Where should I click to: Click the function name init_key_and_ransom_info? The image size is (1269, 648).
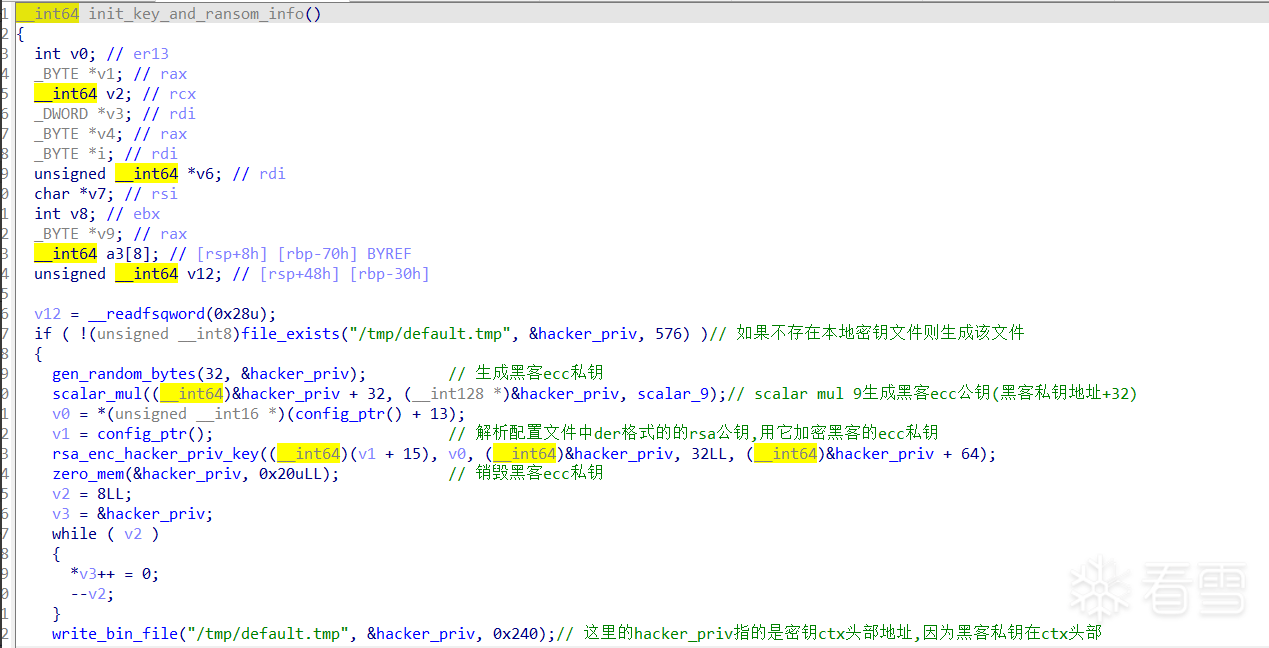(196, 14)
